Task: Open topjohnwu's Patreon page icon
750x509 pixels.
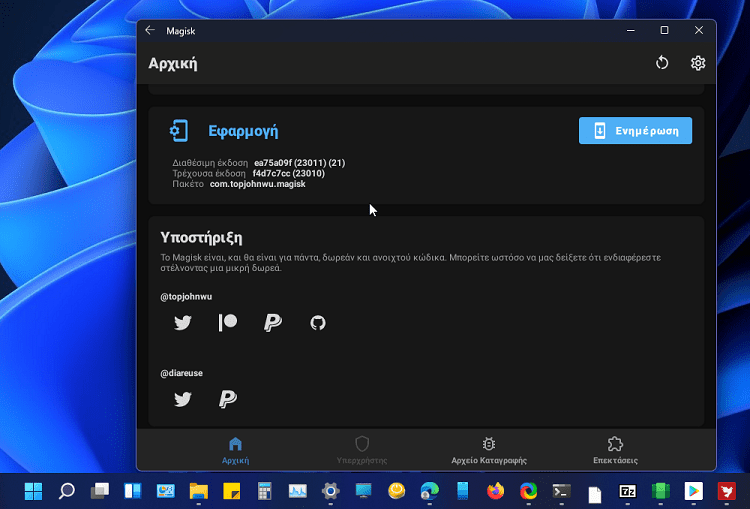Action: [228, 323]
